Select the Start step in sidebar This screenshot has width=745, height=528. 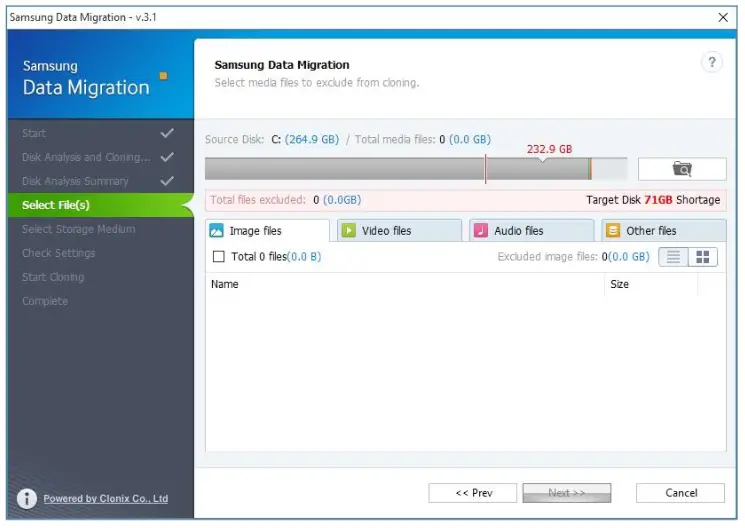point(34,133)
